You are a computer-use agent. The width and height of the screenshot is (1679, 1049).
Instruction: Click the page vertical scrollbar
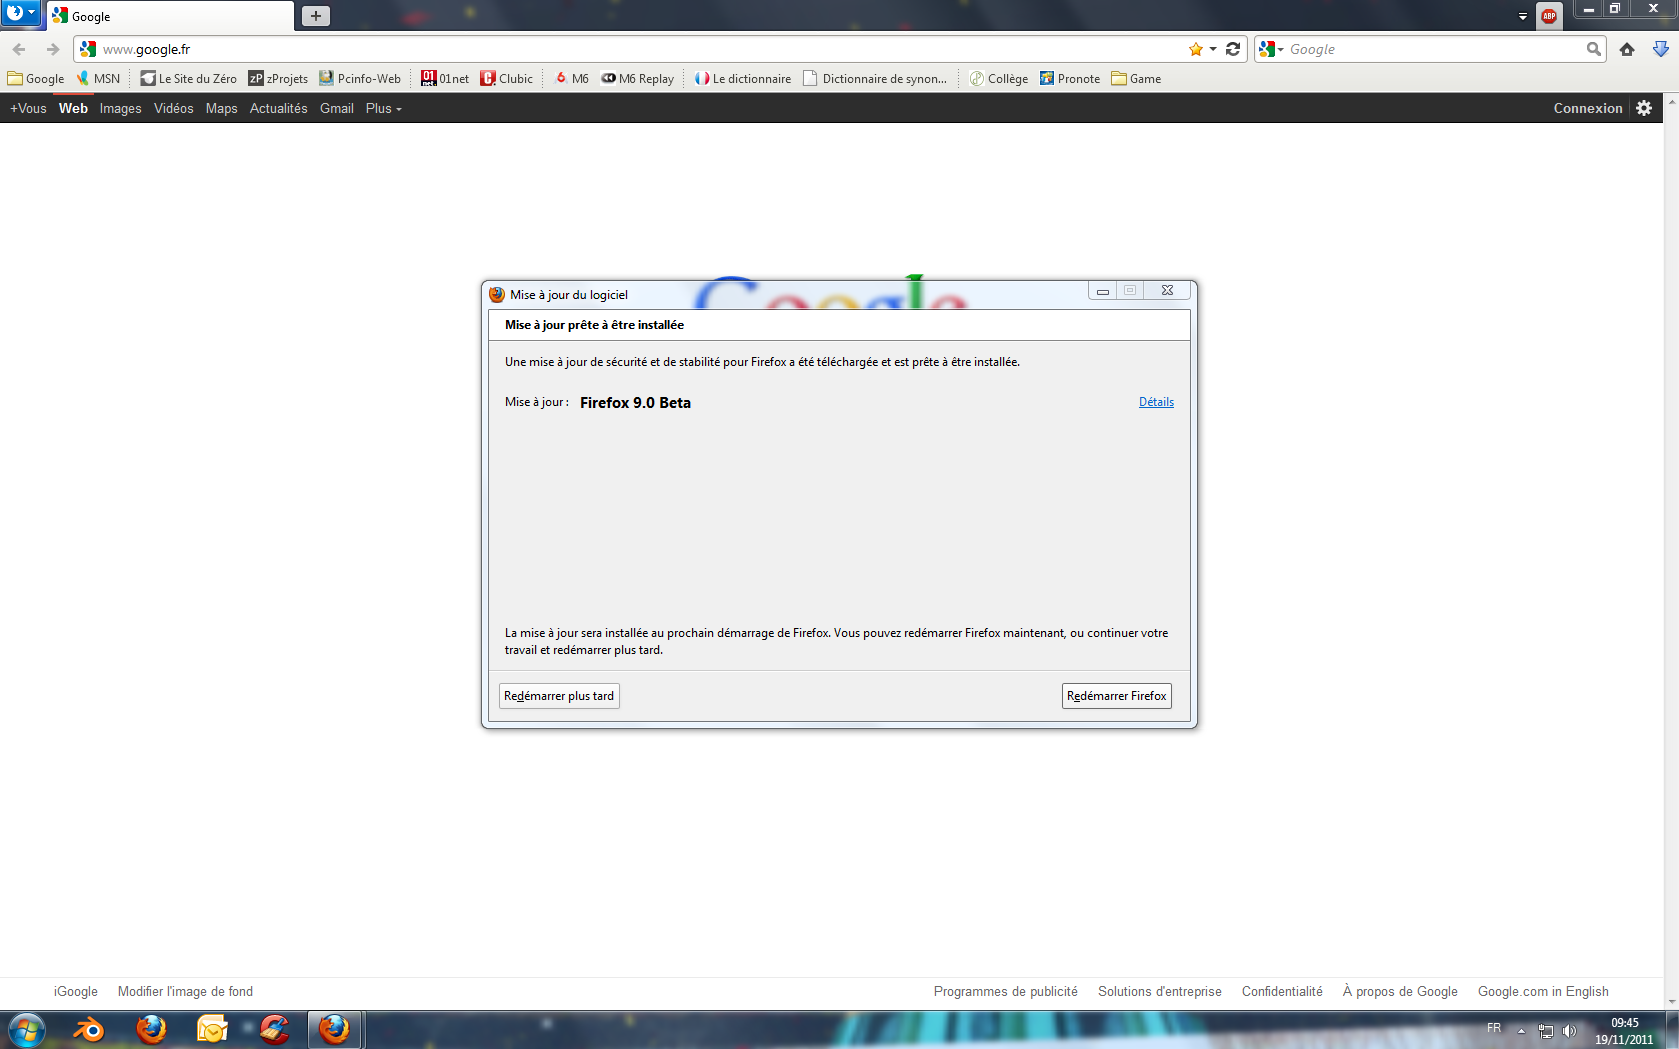(x=1671, y=550)
